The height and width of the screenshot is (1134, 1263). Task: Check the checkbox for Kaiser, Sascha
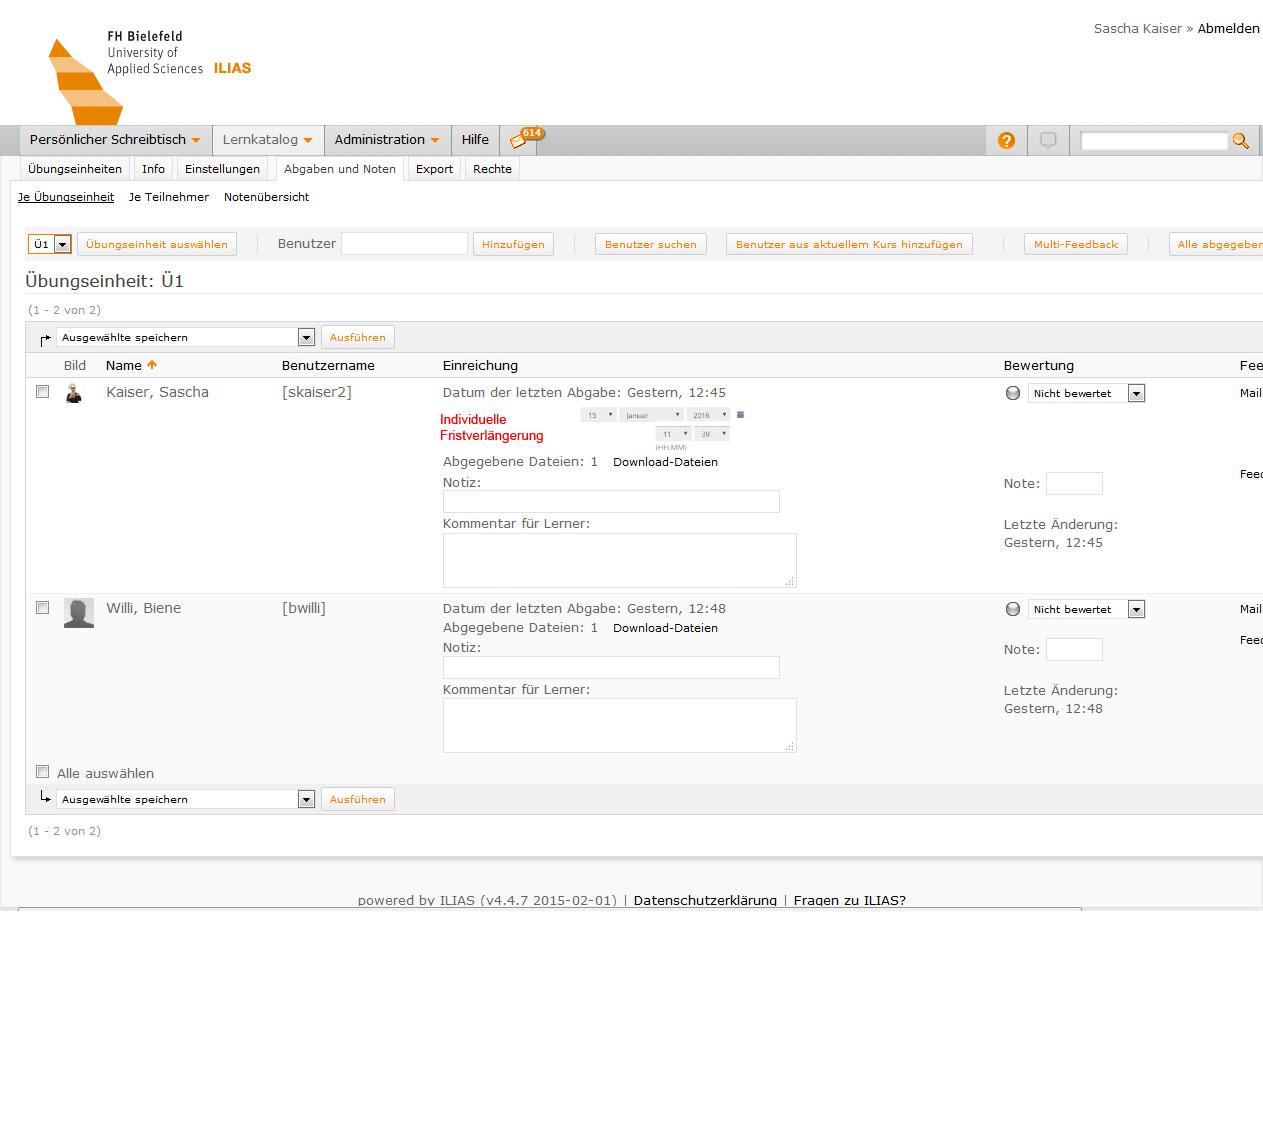coord(42,392)
